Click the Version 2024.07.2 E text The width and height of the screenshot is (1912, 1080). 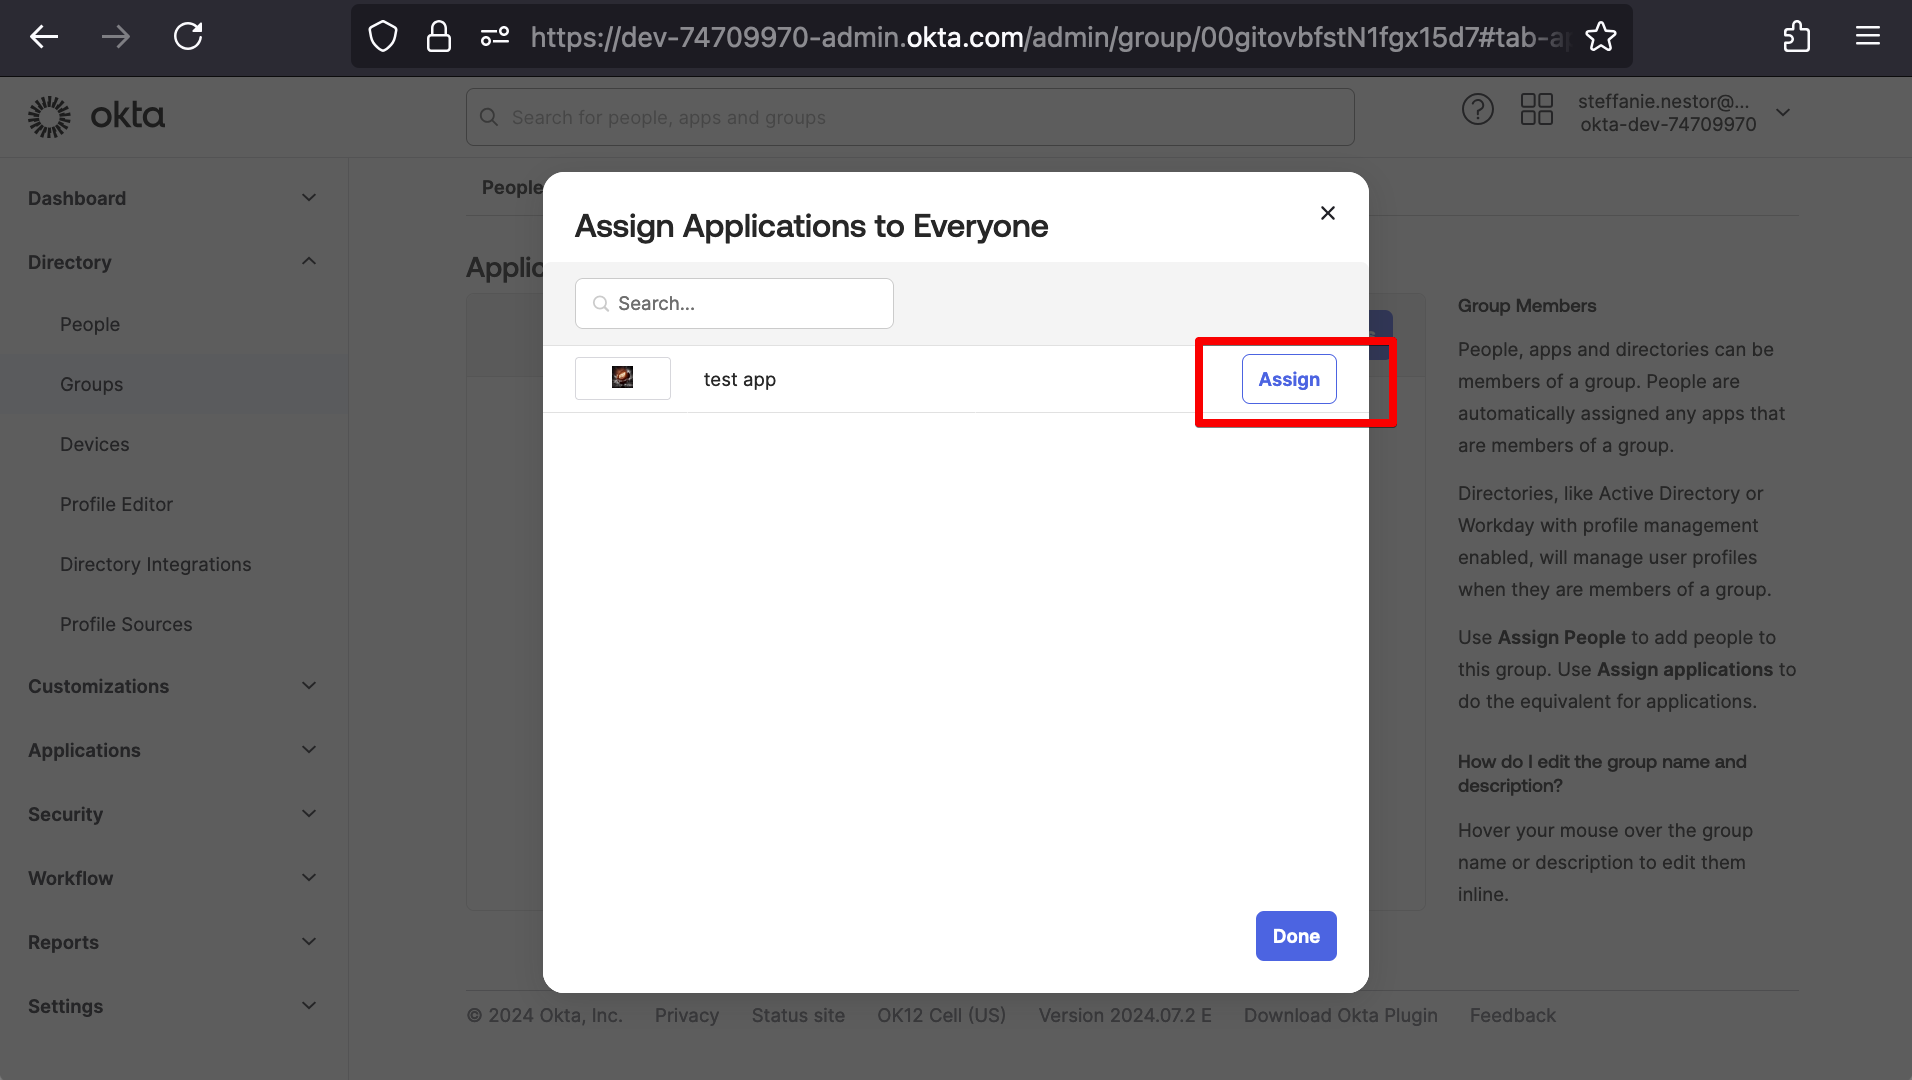1125,1015
